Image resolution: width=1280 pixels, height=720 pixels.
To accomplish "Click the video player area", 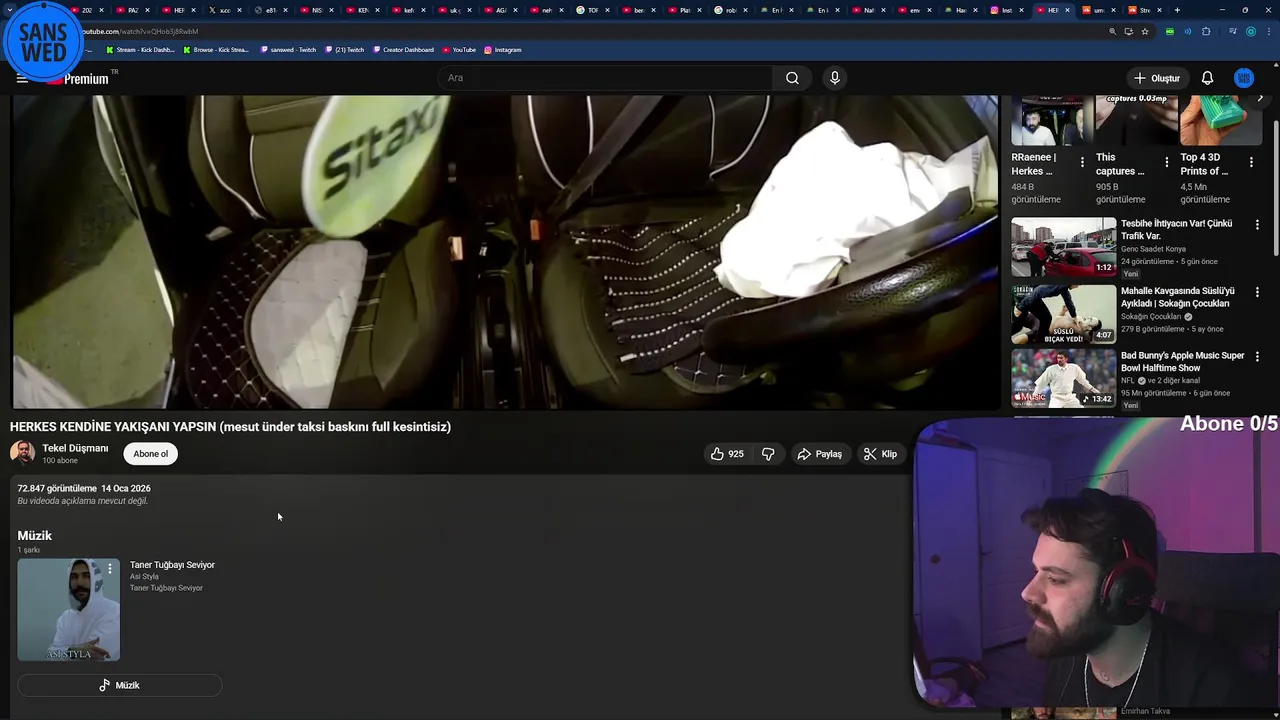I will [x=505, y=252].
